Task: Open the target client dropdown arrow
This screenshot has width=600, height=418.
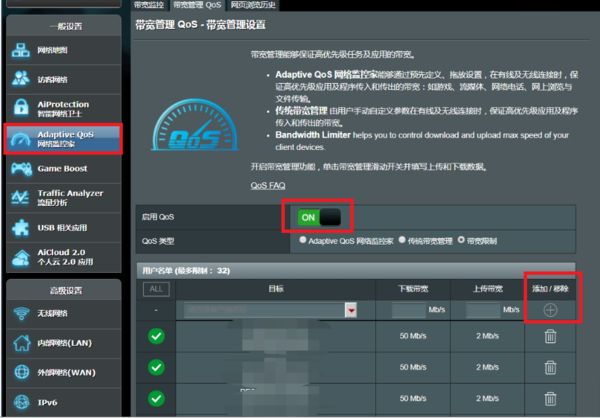Action: [x=351, y=310]
